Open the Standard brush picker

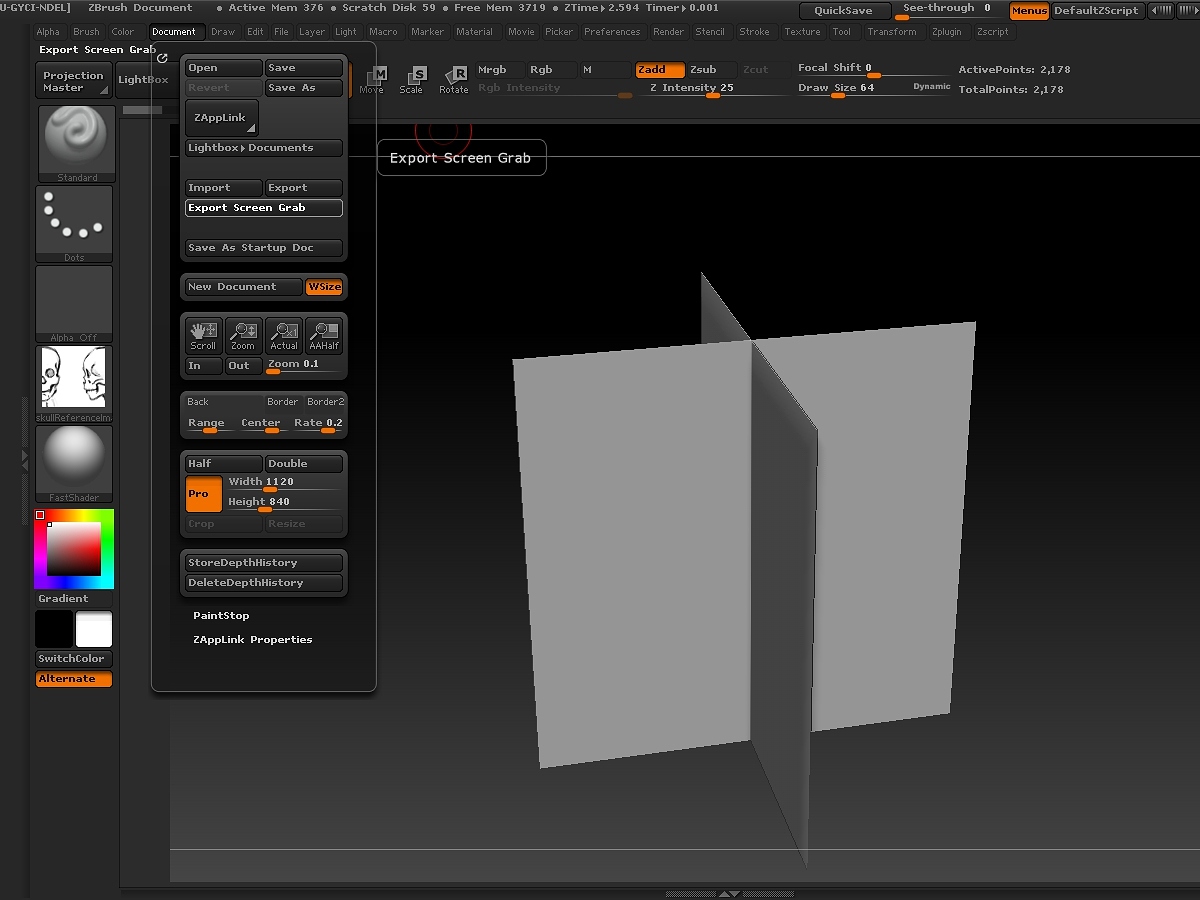(77, 144)
